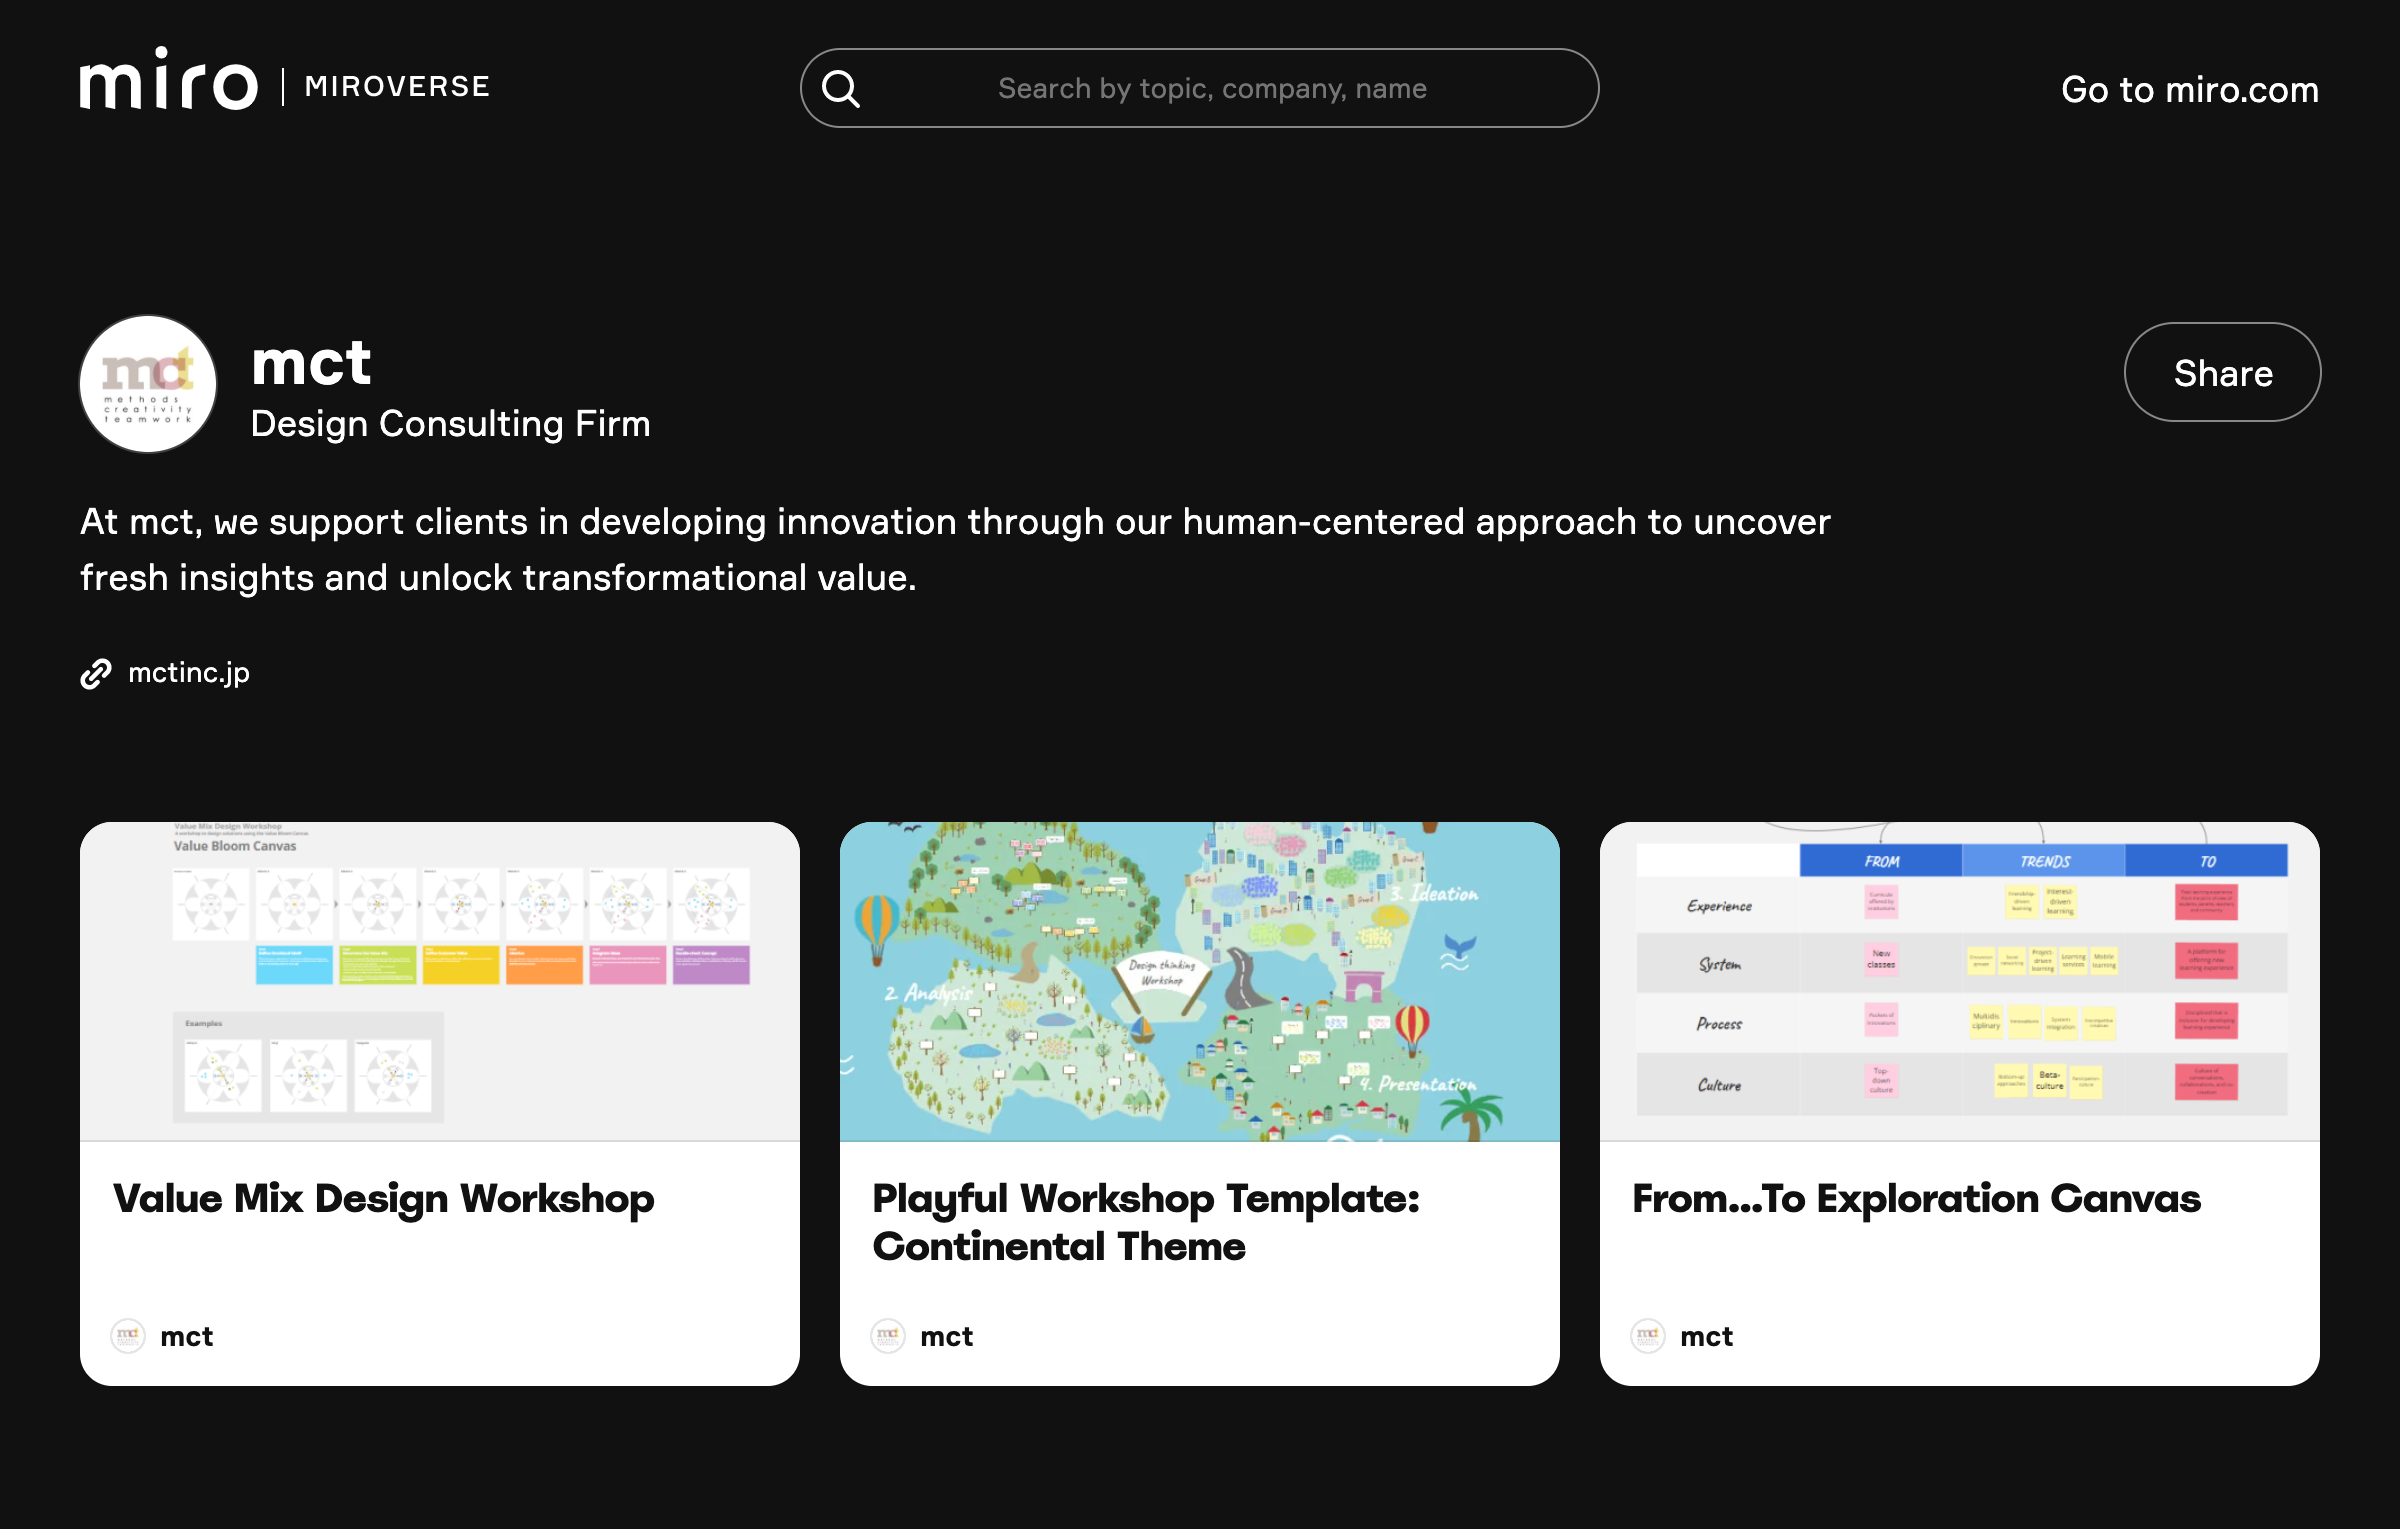The image size is (2400, 1529).
Task: Open the Go to miro.com link
Action: (2189, 90)
